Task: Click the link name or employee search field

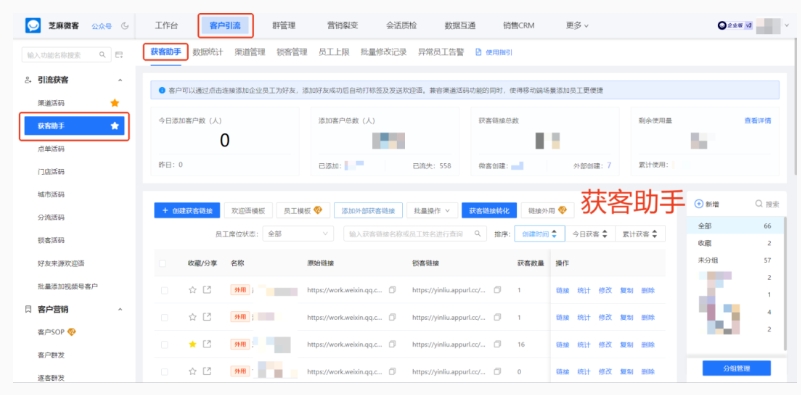Action: pos(415,234)
